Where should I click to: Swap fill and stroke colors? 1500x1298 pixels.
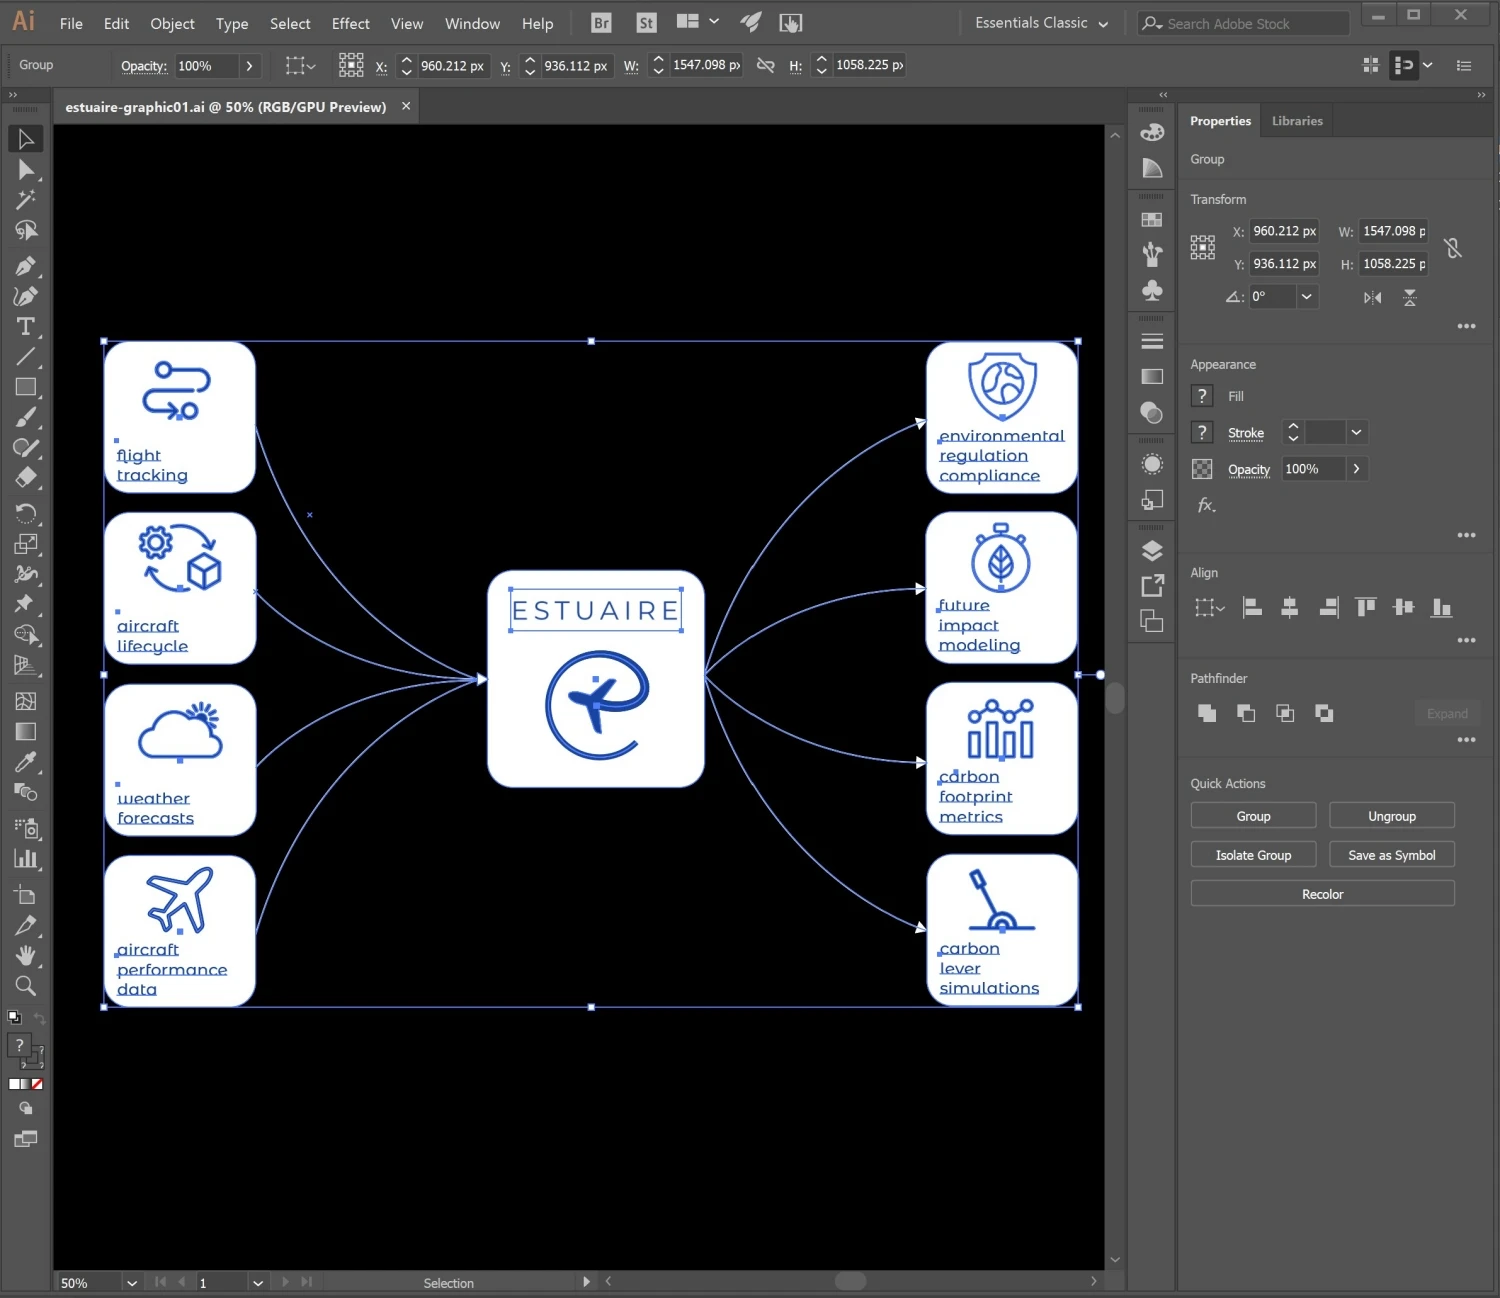pyautogui.click(x=39, y=1019)
